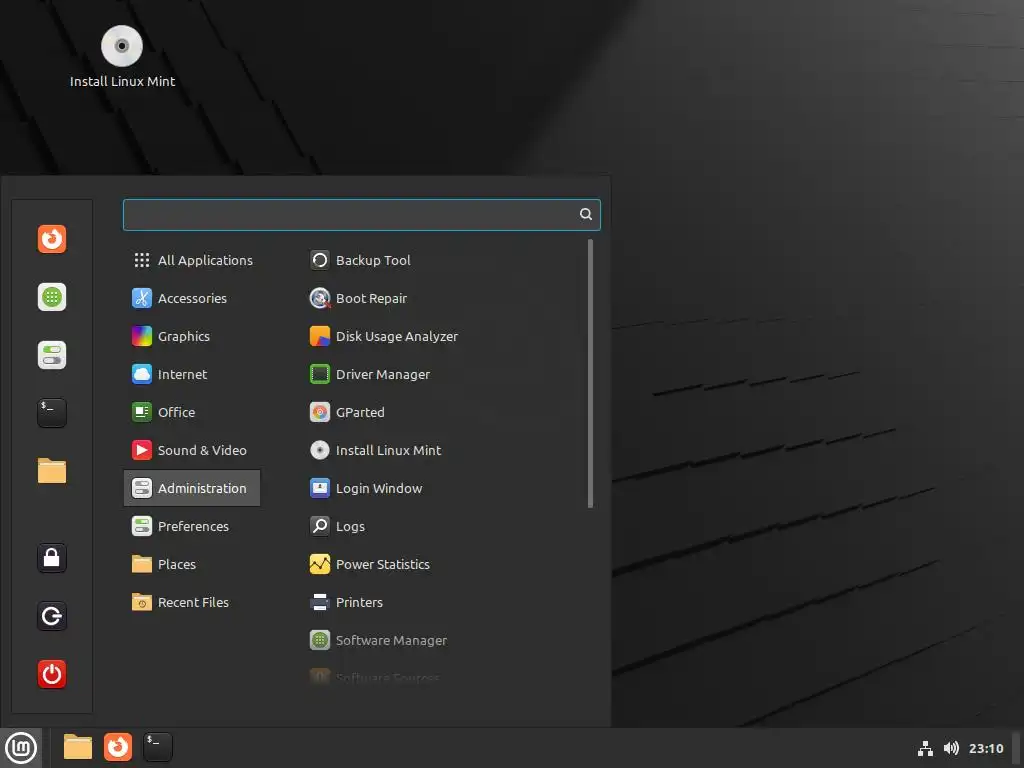Open Terminal from the taskbar launcher
Viewport: 1024px width, 768px height.
[158, 747]
